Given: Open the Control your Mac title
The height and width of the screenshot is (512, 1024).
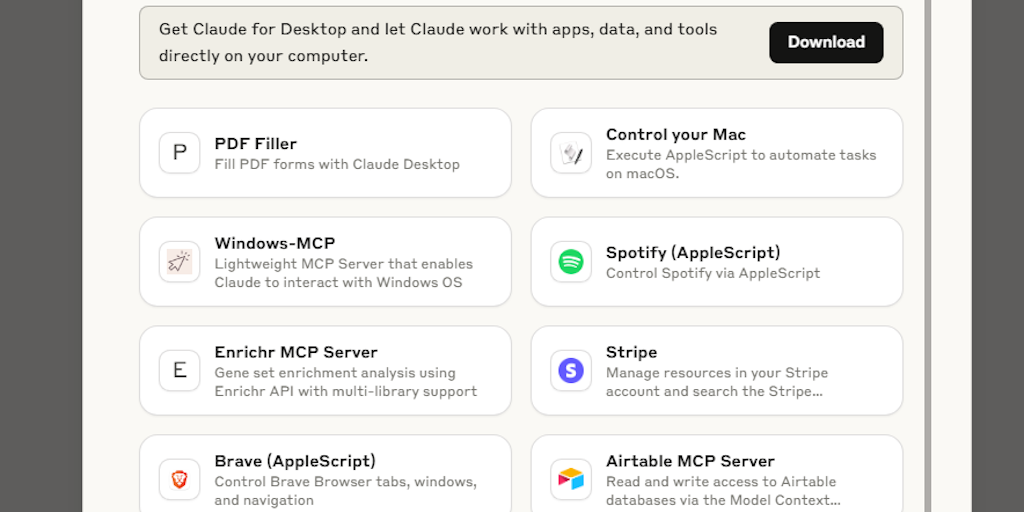Looking at the screenshot, I should 676,134.
